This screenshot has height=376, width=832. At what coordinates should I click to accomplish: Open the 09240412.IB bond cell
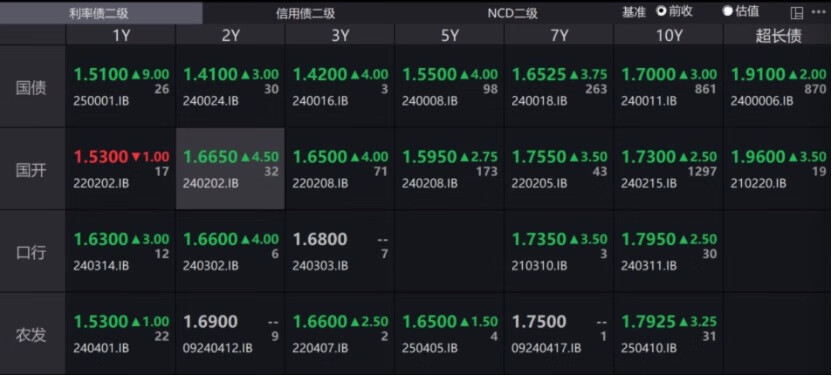coord(230,334)
